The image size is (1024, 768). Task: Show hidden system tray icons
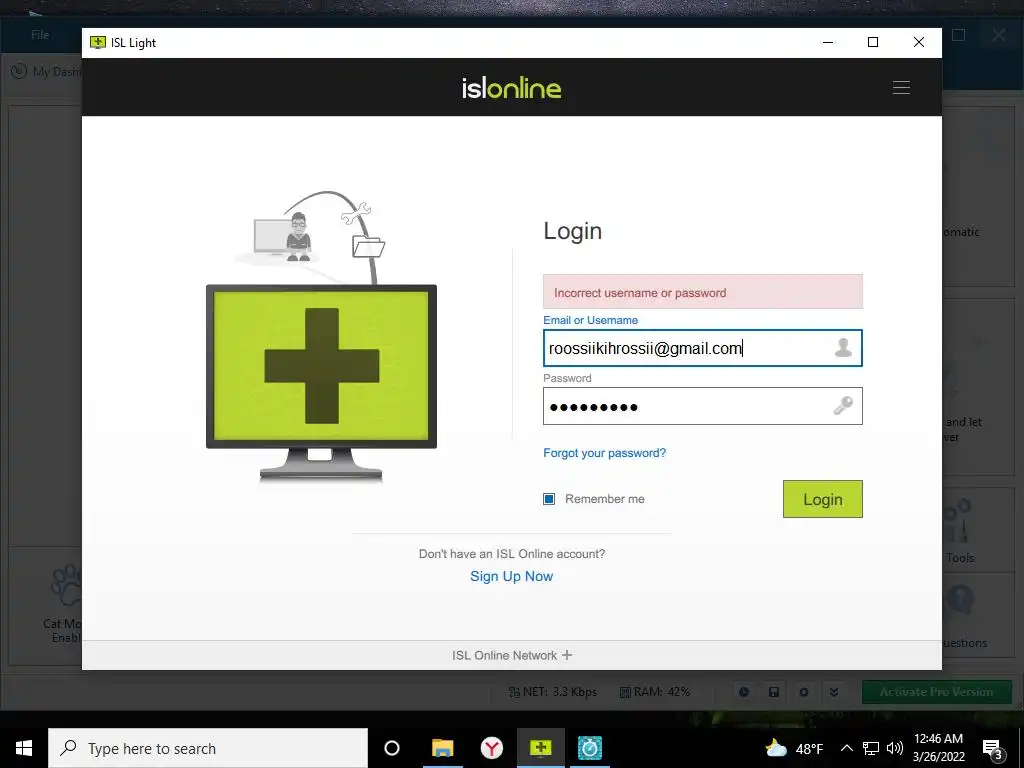[846, 748]
